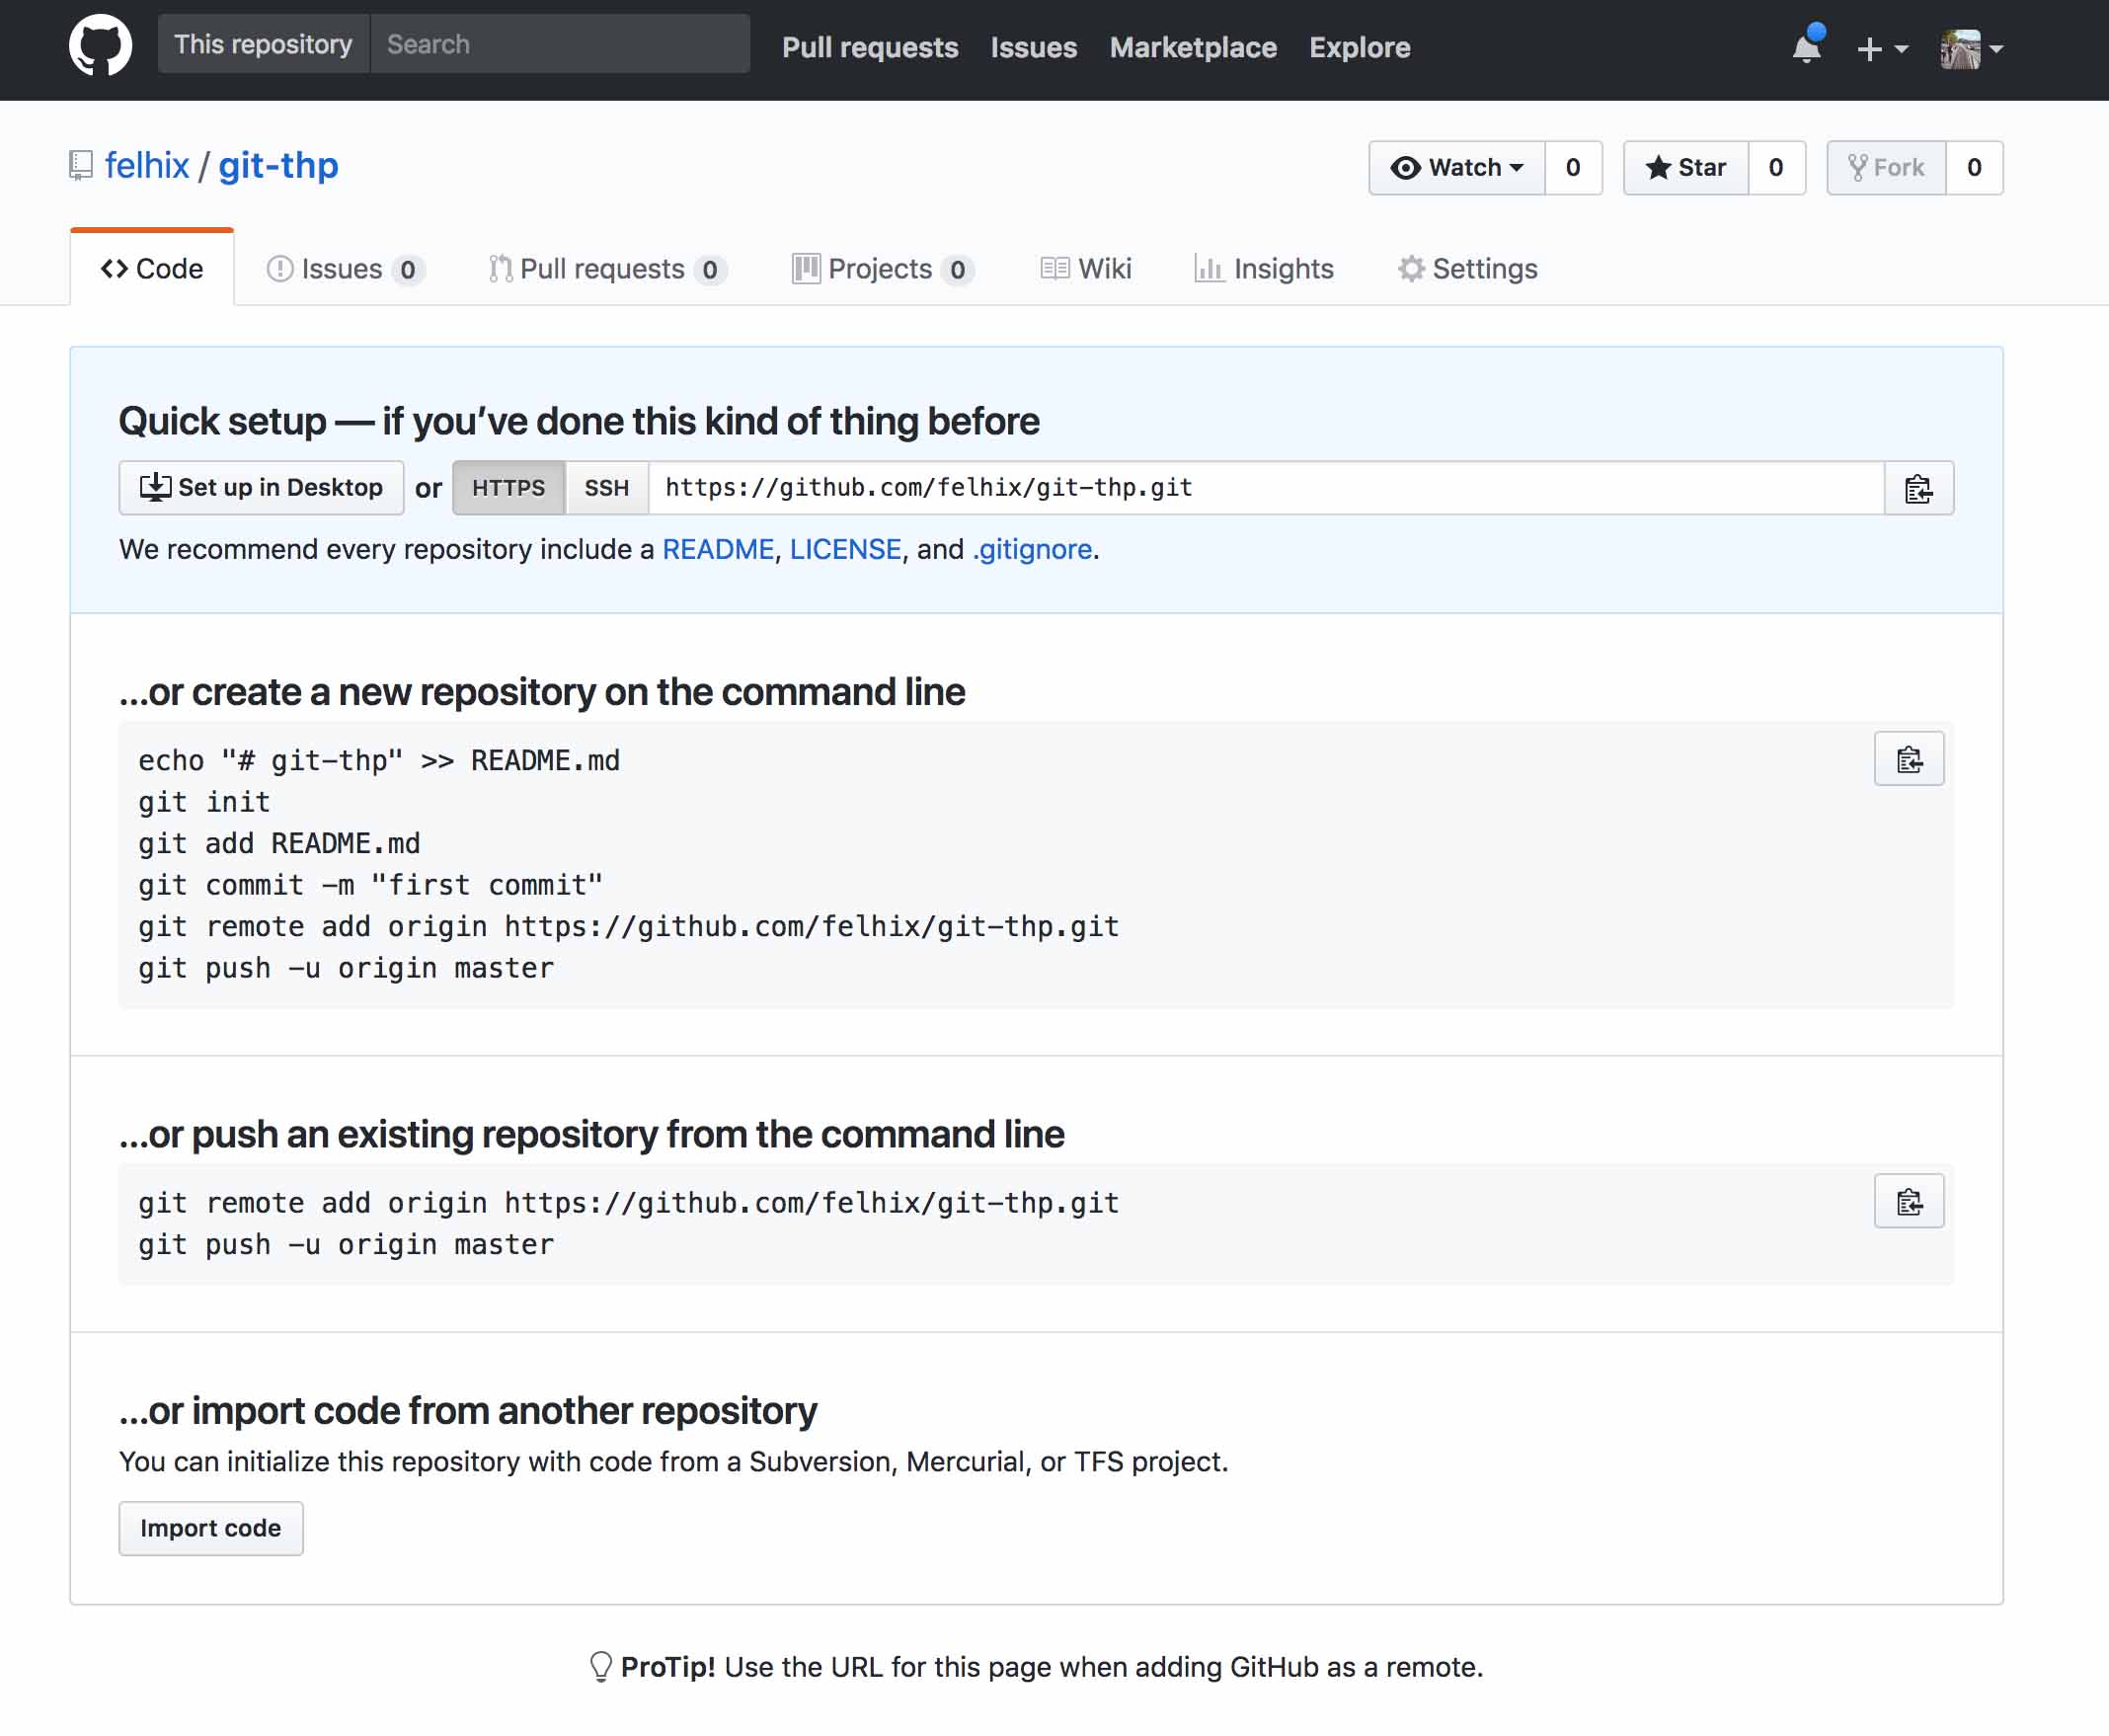Viewport: 2109px width, 1736px height.
Task: Copy the push existing repository commands
Action: point(1909,1201)
